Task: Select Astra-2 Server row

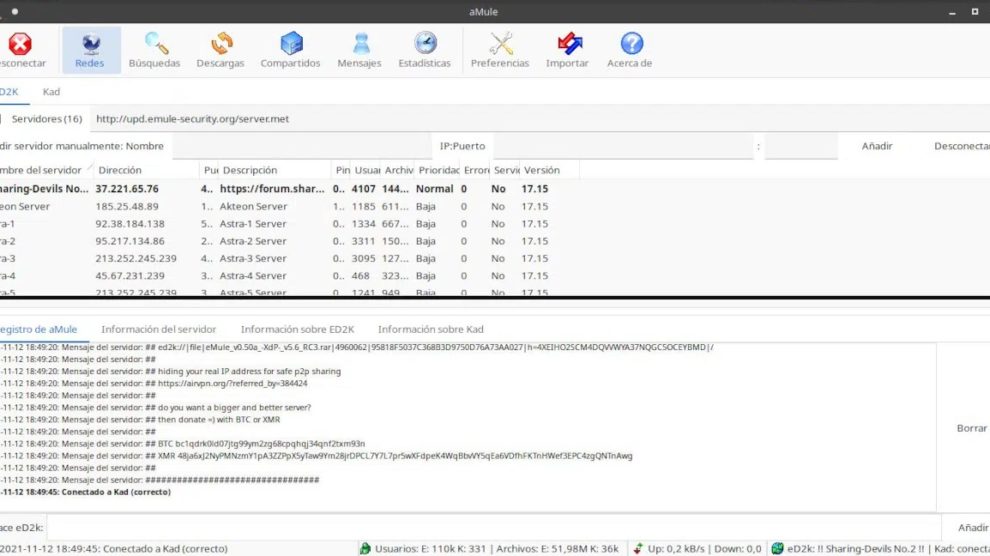Action: click(x=289, y=241)
